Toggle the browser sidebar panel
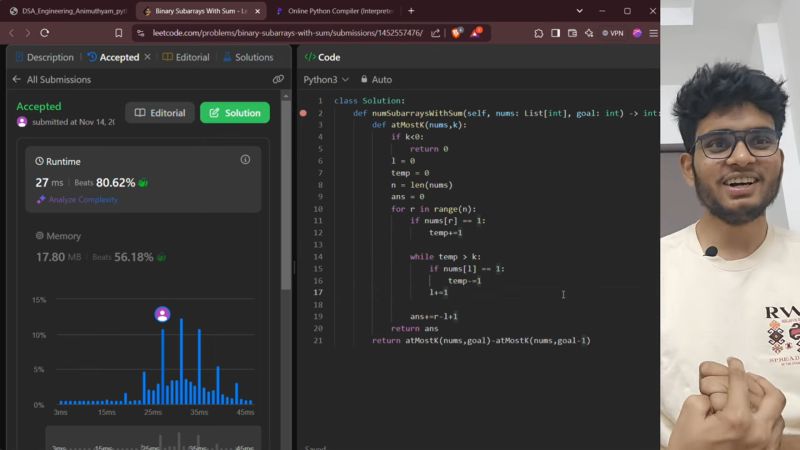Viewport: 800px width, 450px height. pyautogui.click(x=556, y=33)
